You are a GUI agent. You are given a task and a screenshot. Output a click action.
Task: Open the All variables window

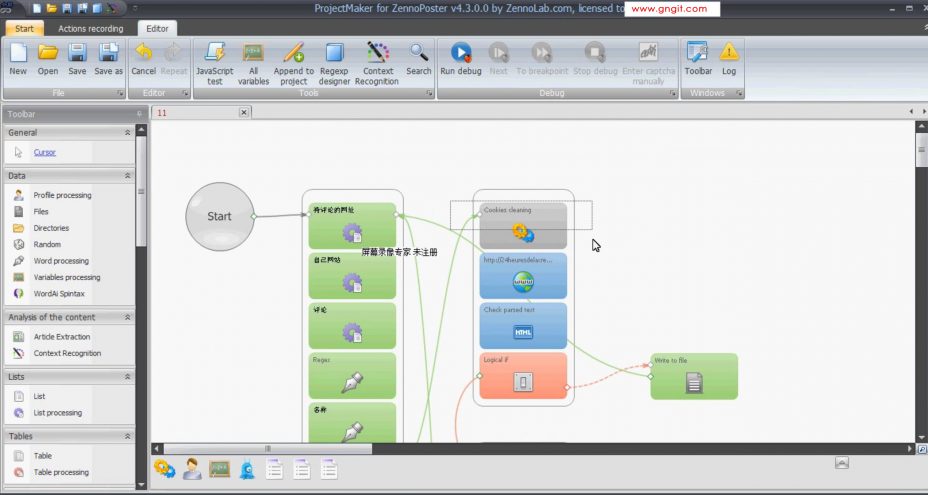pyautogui.click(x=253, y=59)
